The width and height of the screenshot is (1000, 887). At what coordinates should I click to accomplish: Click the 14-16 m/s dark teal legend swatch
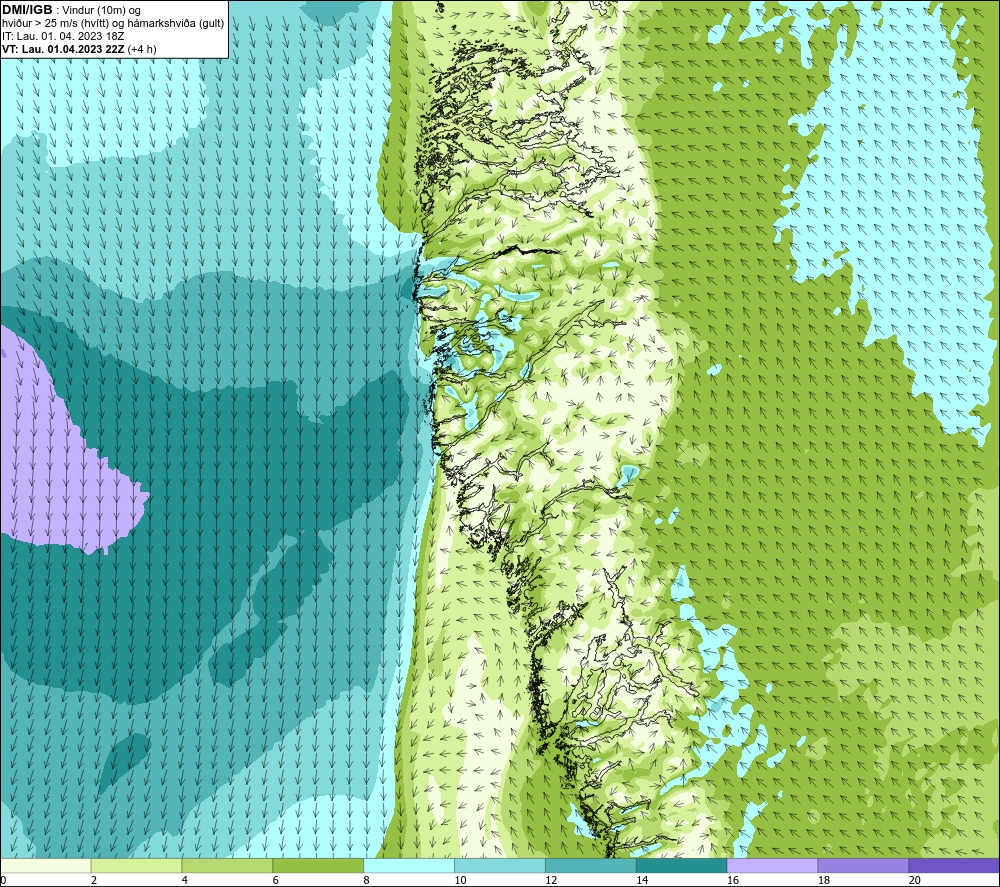[681, 865]
